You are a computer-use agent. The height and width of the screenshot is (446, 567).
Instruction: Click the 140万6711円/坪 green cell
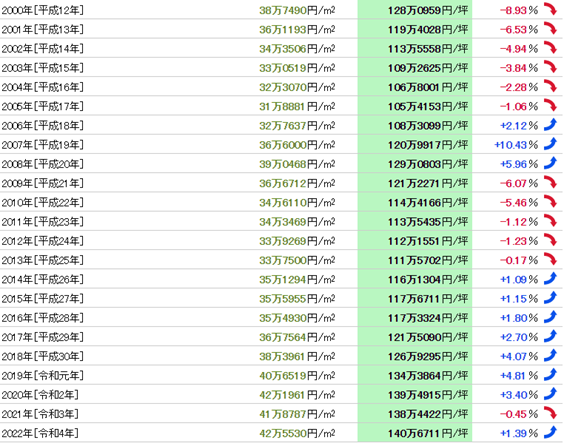coord(415,433)
